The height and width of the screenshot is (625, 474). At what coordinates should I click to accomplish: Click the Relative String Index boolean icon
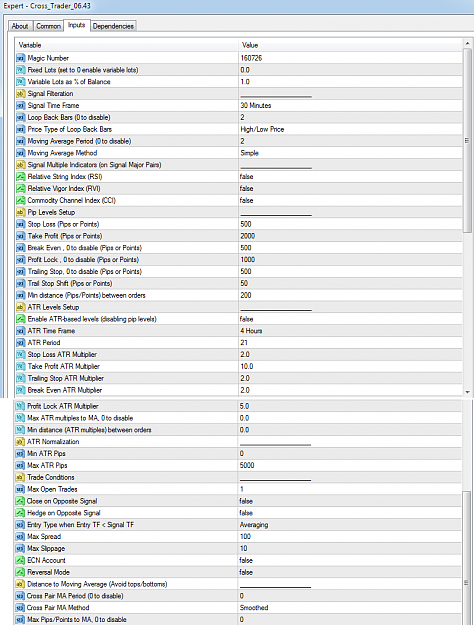coord(21,177)
